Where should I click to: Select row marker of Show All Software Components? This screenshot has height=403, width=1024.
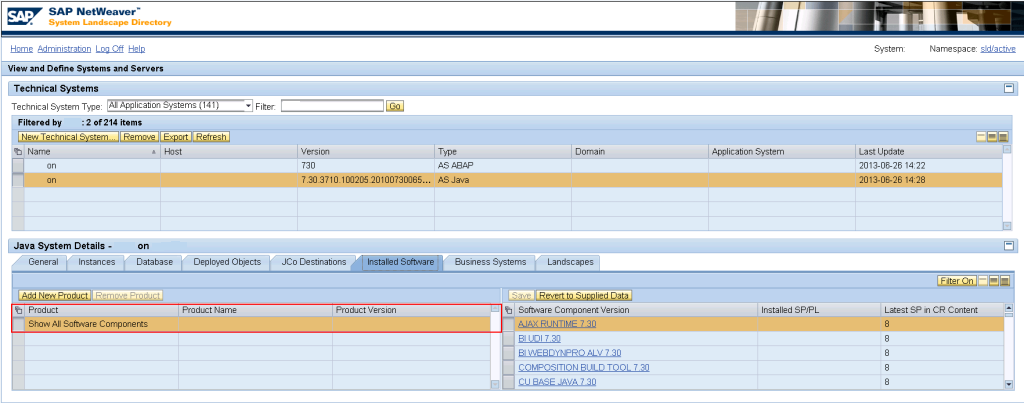pos(18,324)
